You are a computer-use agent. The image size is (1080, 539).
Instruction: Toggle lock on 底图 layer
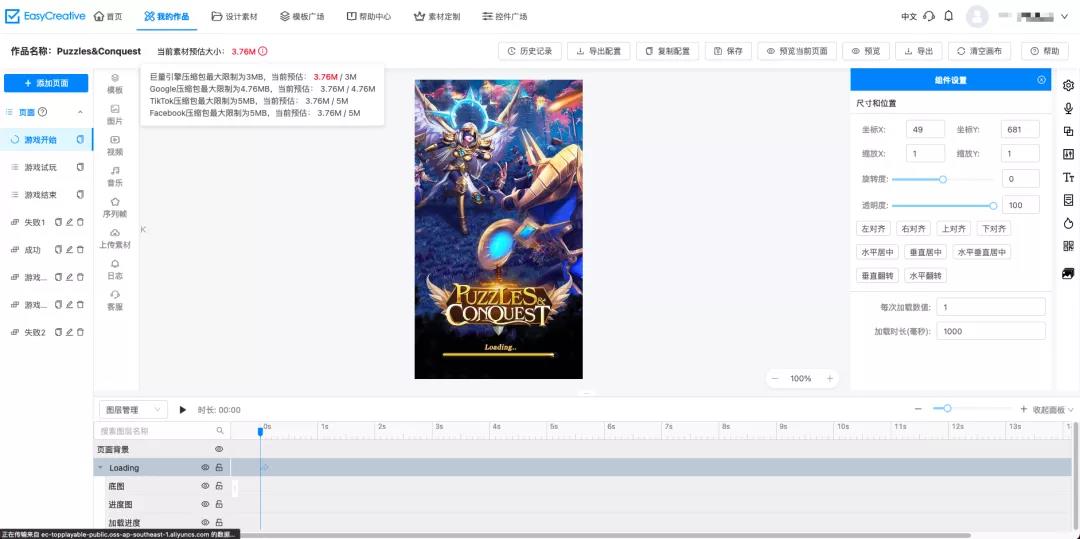[219, 486]
